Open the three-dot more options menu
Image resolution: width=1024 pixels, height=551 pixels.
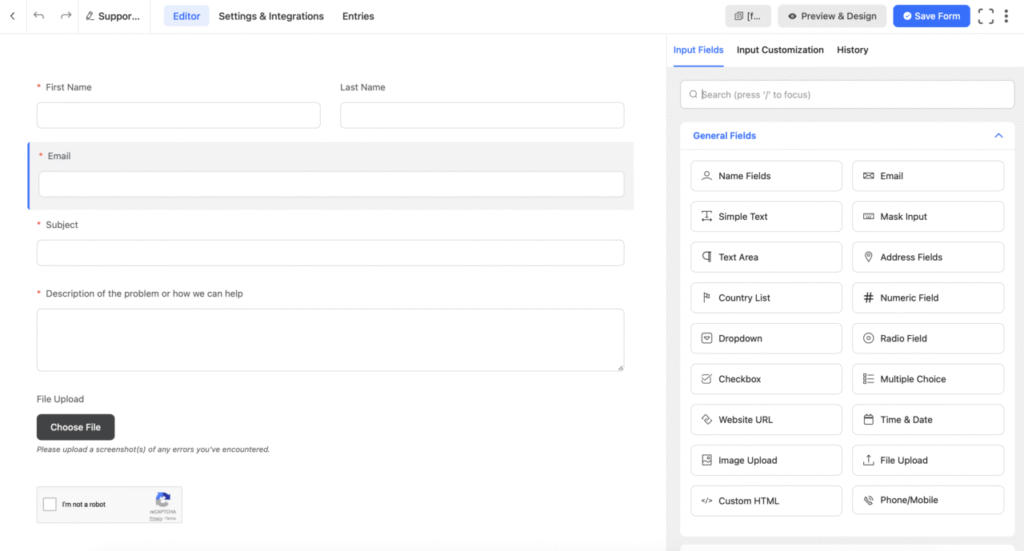click(1006, 16)
